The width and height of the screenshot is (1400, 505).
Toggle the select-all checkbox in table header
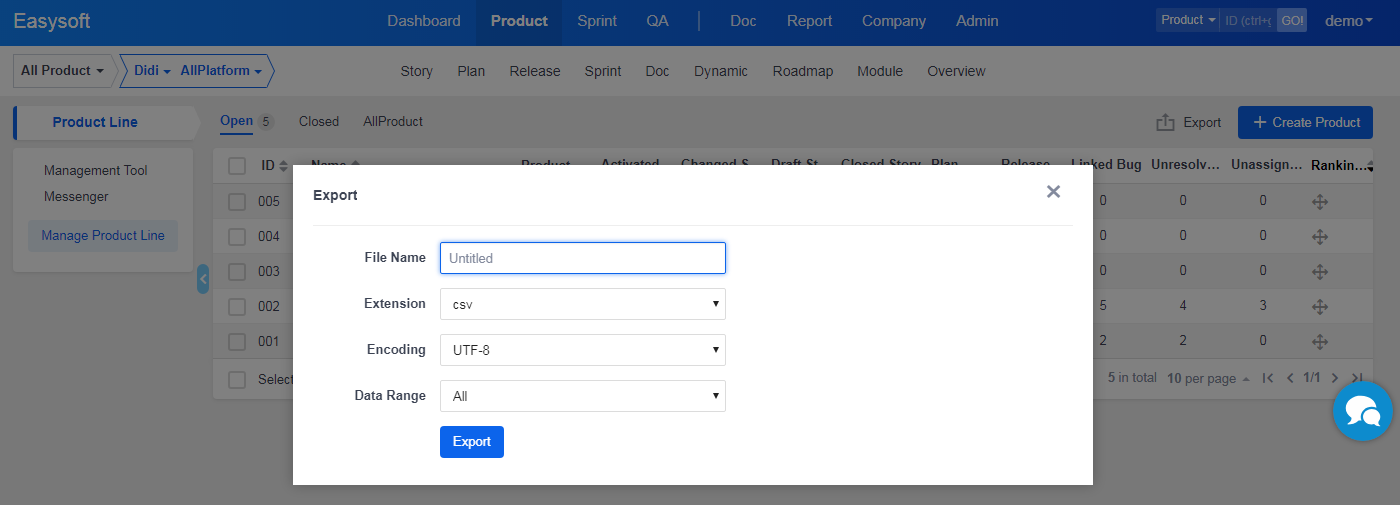tap(237, 166)
